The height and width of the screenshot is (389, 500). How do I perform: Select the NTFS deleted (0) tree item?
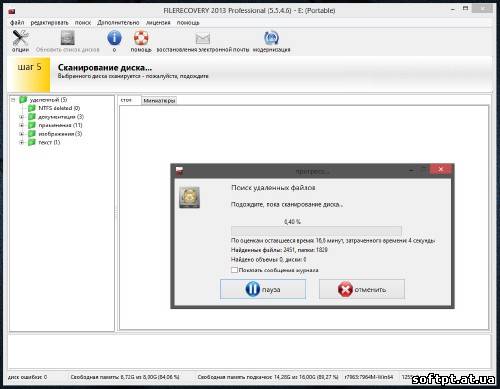coord(59,108)
